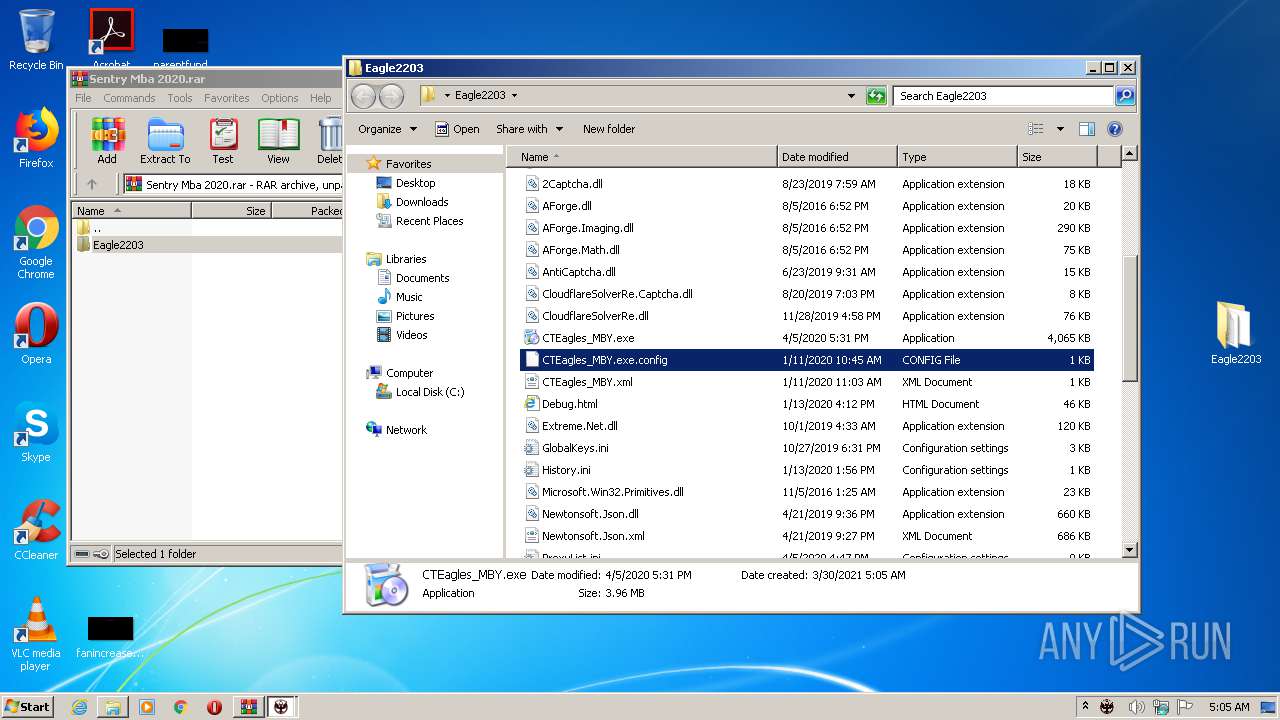
Task: Click the refresh button beside address bar
Action: coord(876,96)
